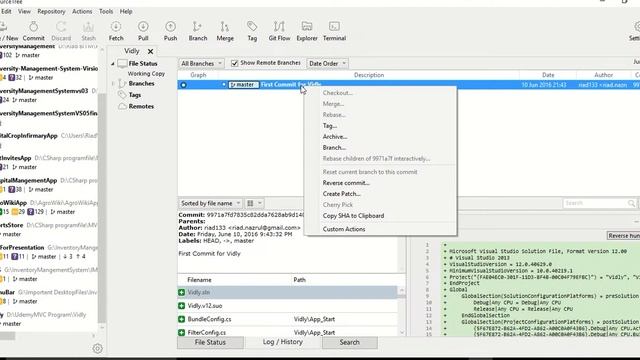Click the Commit toolbar icon
The width and height of the screenshot is (640, 360).
[x=33, y=31]
